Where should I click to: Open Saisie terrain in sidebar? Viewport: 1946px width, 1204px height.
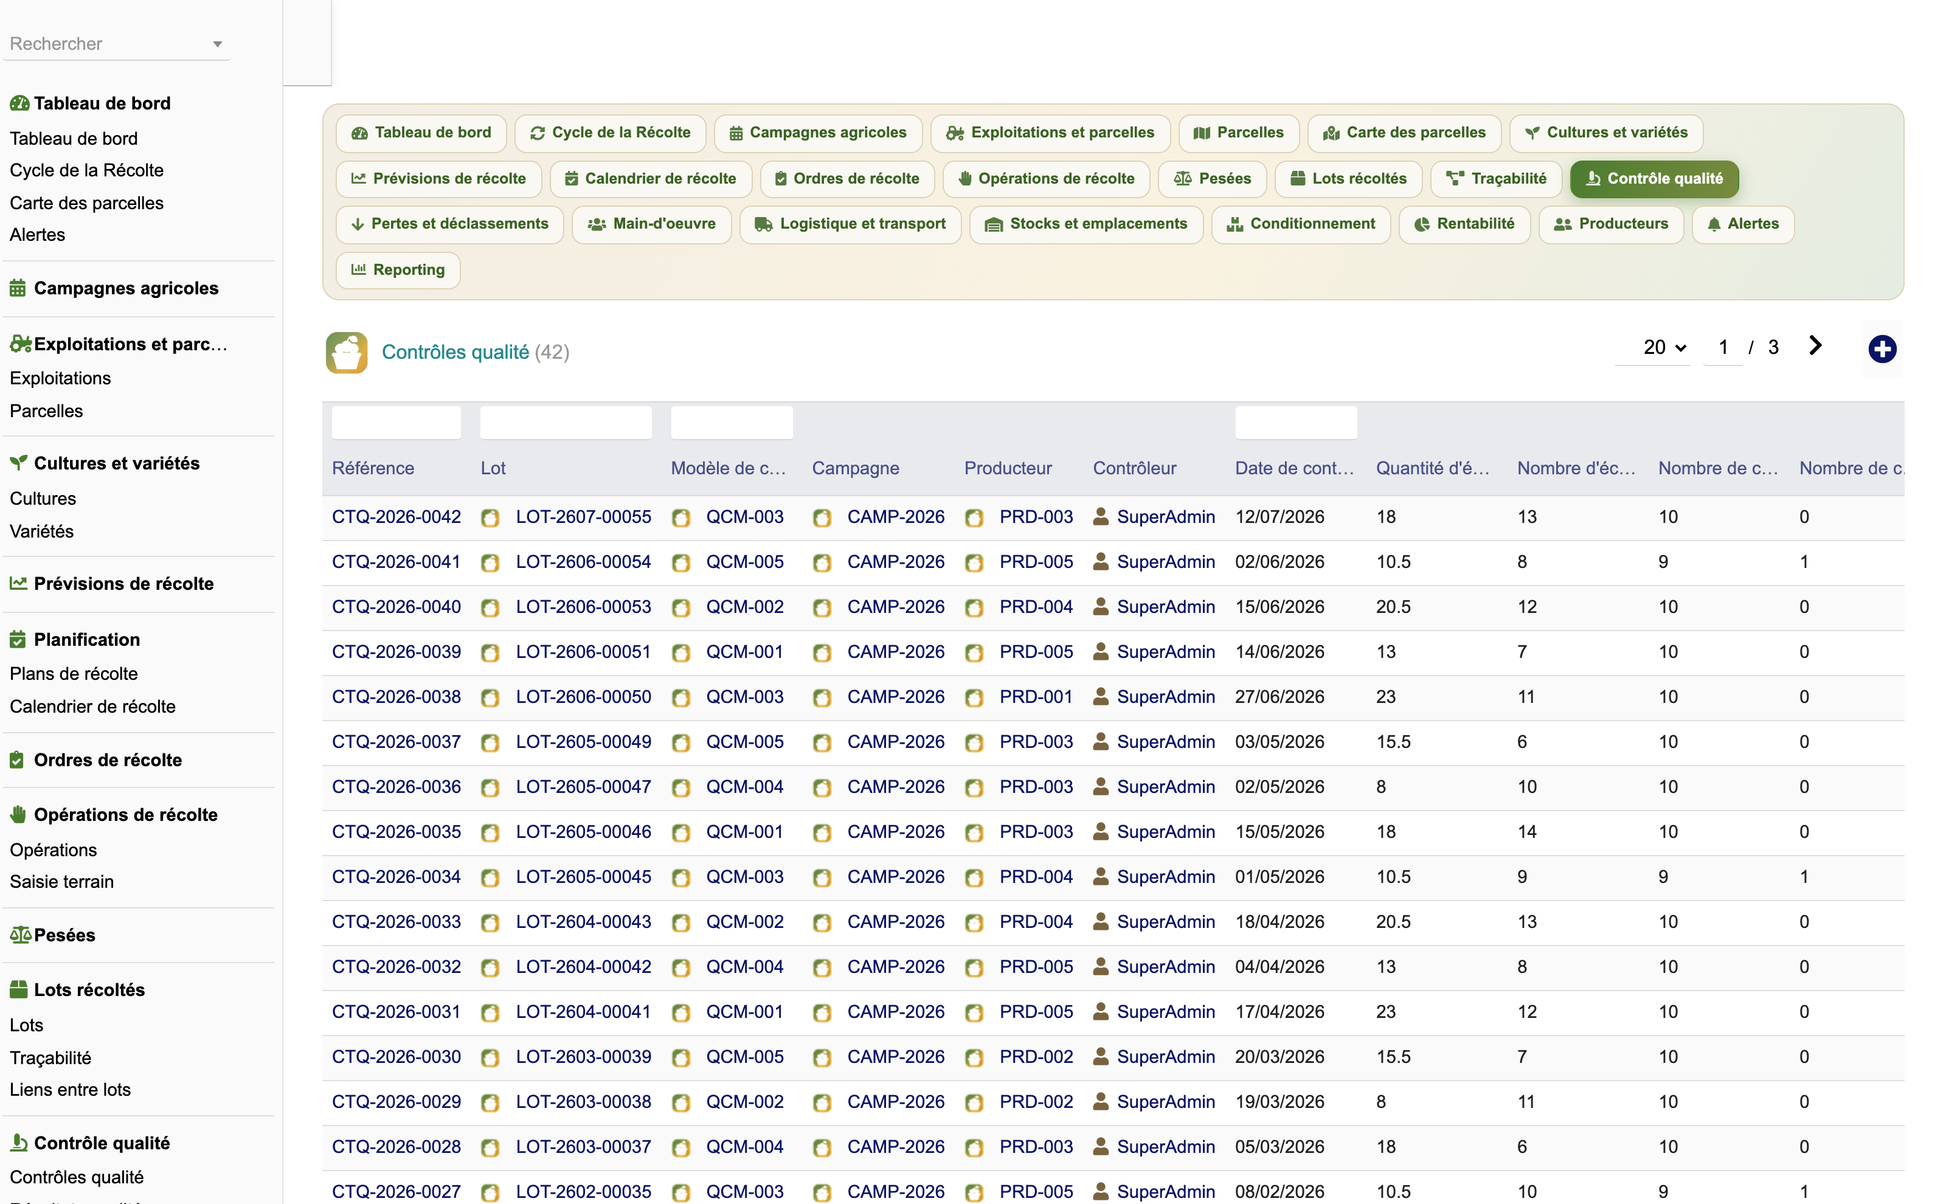click(62, 882)
